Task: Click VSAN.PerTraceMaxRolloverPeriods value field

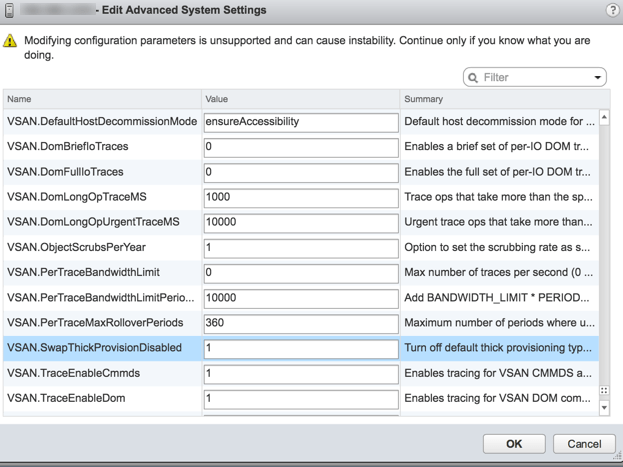Action: [x=300, y=323]
